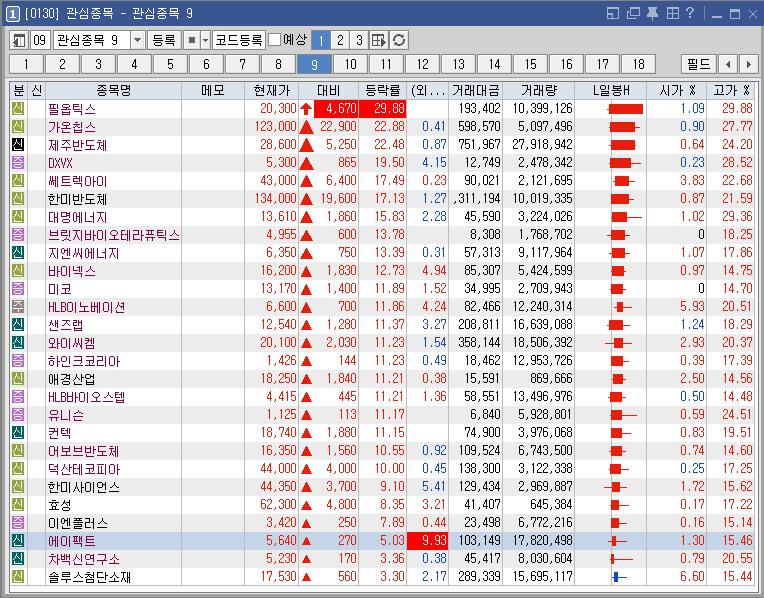Click the daily candle chart for 가온칩스
The image size is (764, 598).
point(624,127)
